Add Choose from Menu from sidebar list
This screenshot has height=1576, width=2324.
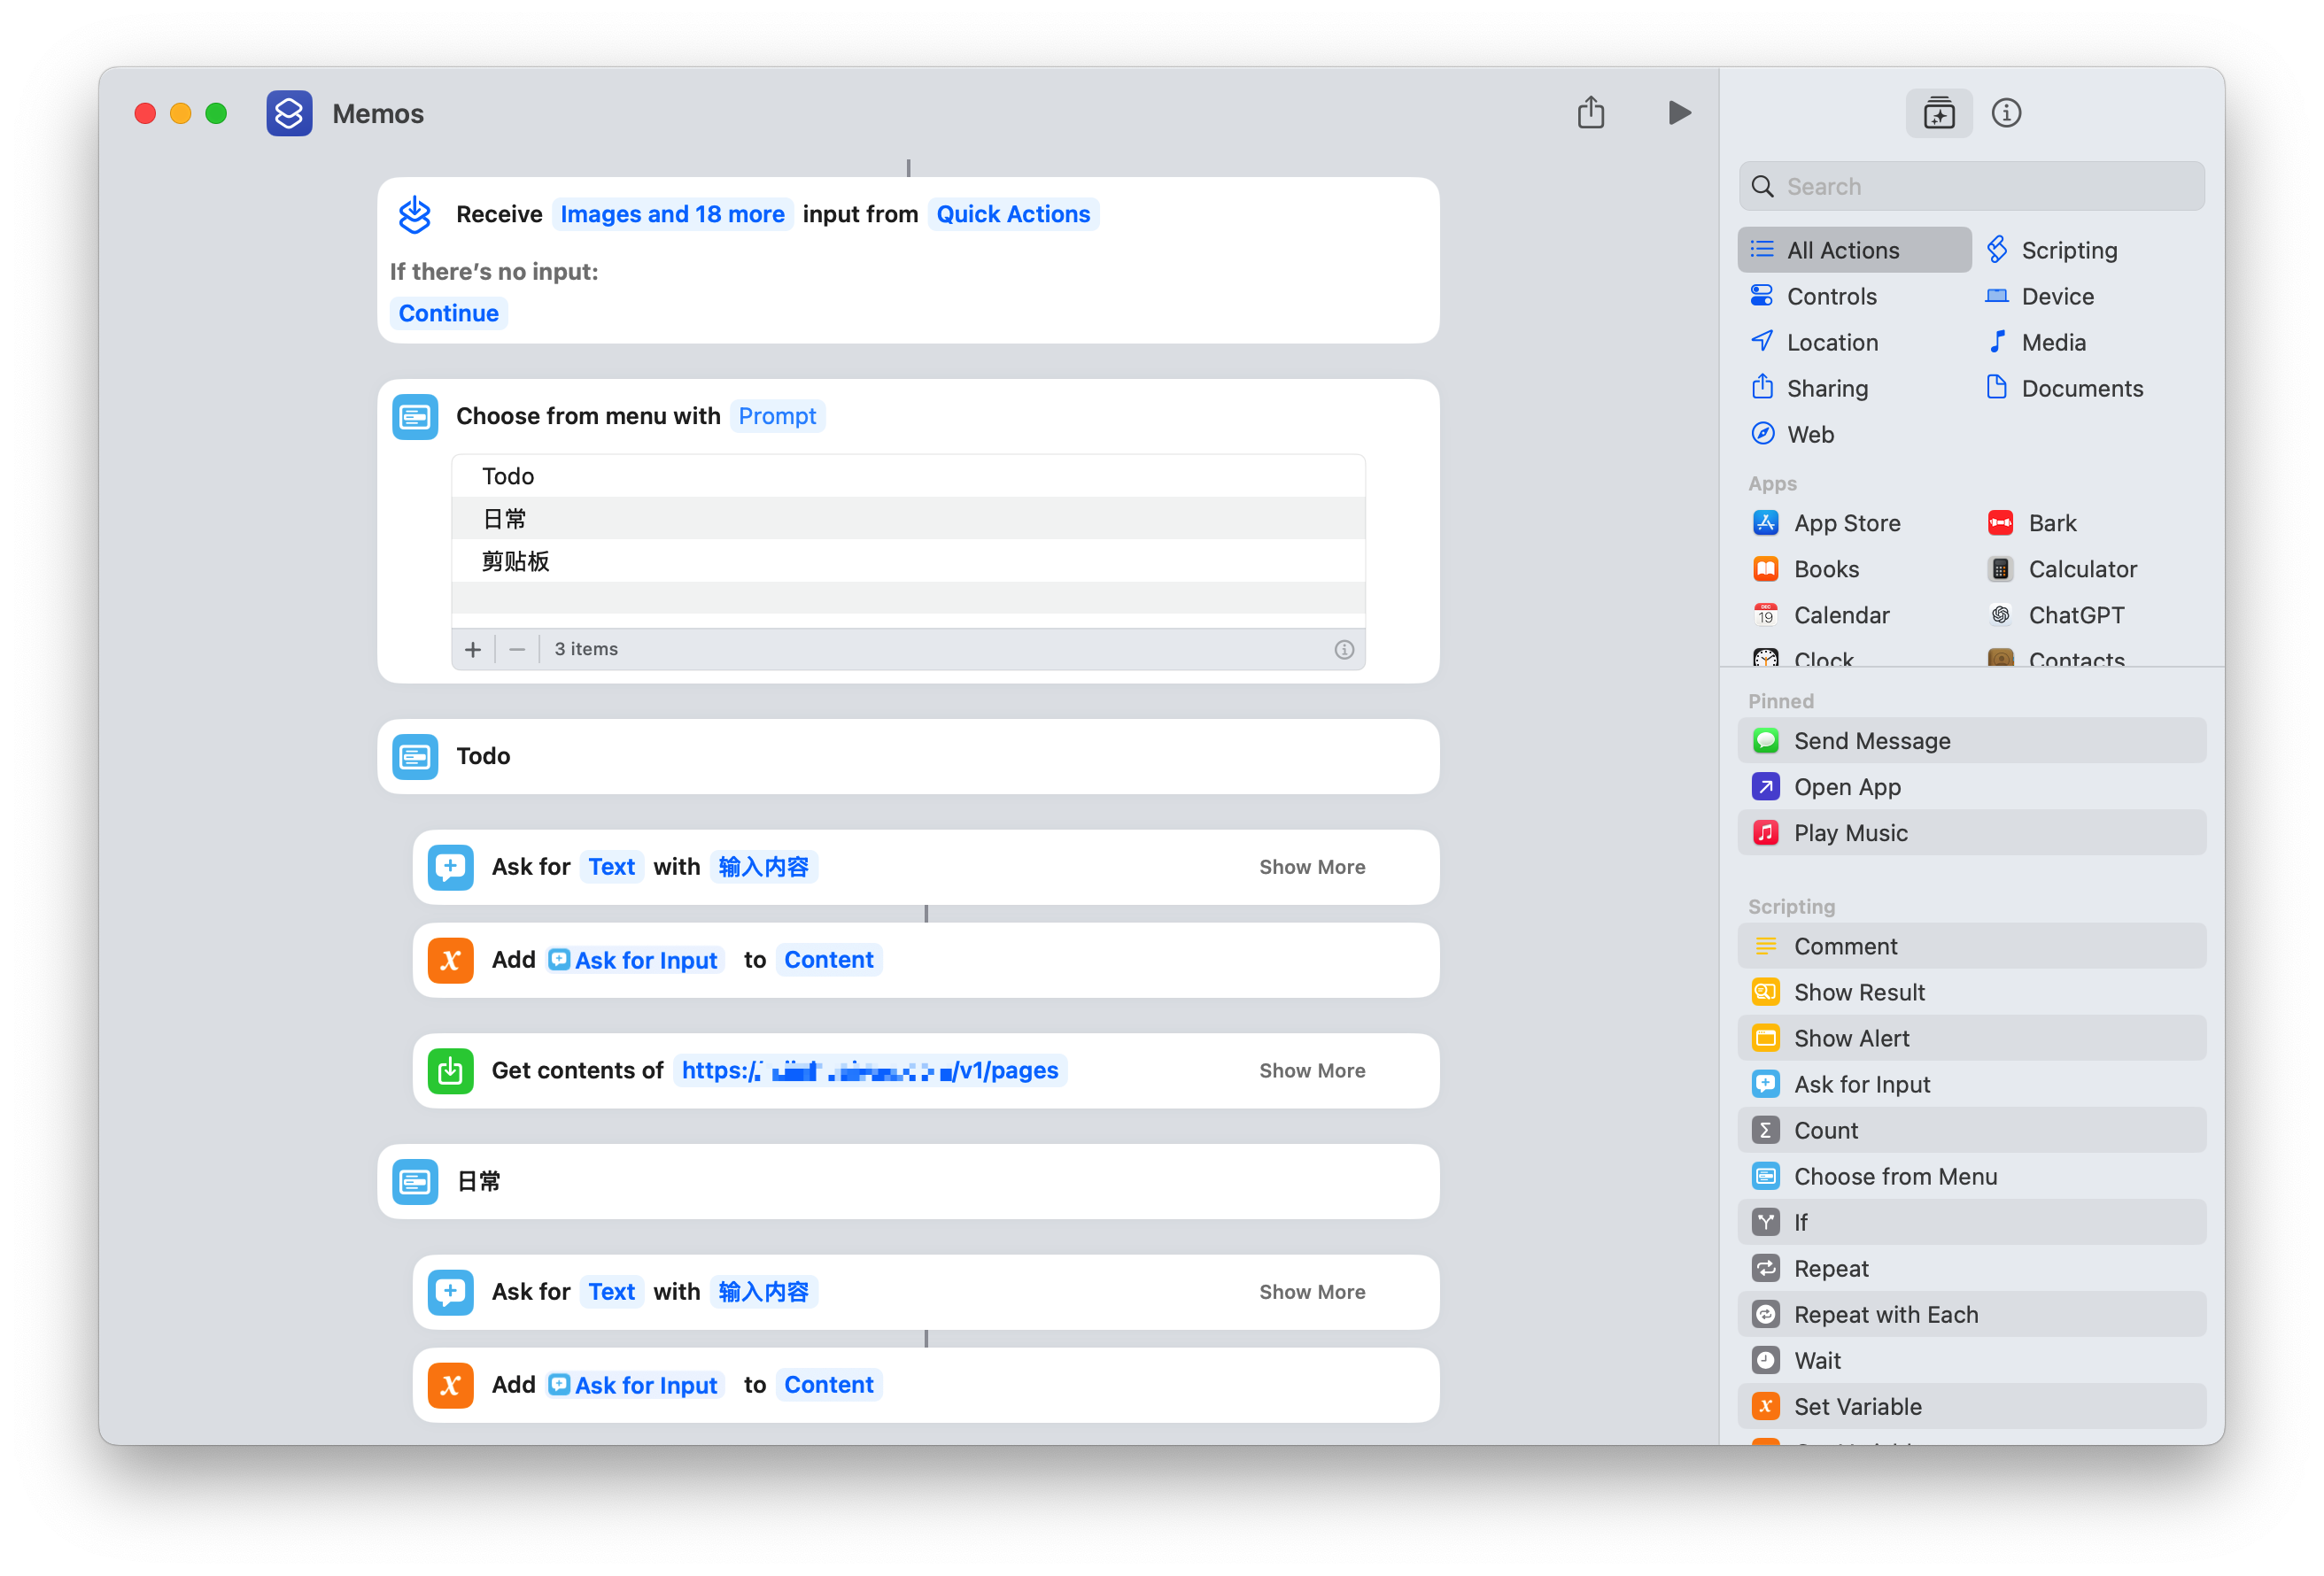[1971, 1176]
